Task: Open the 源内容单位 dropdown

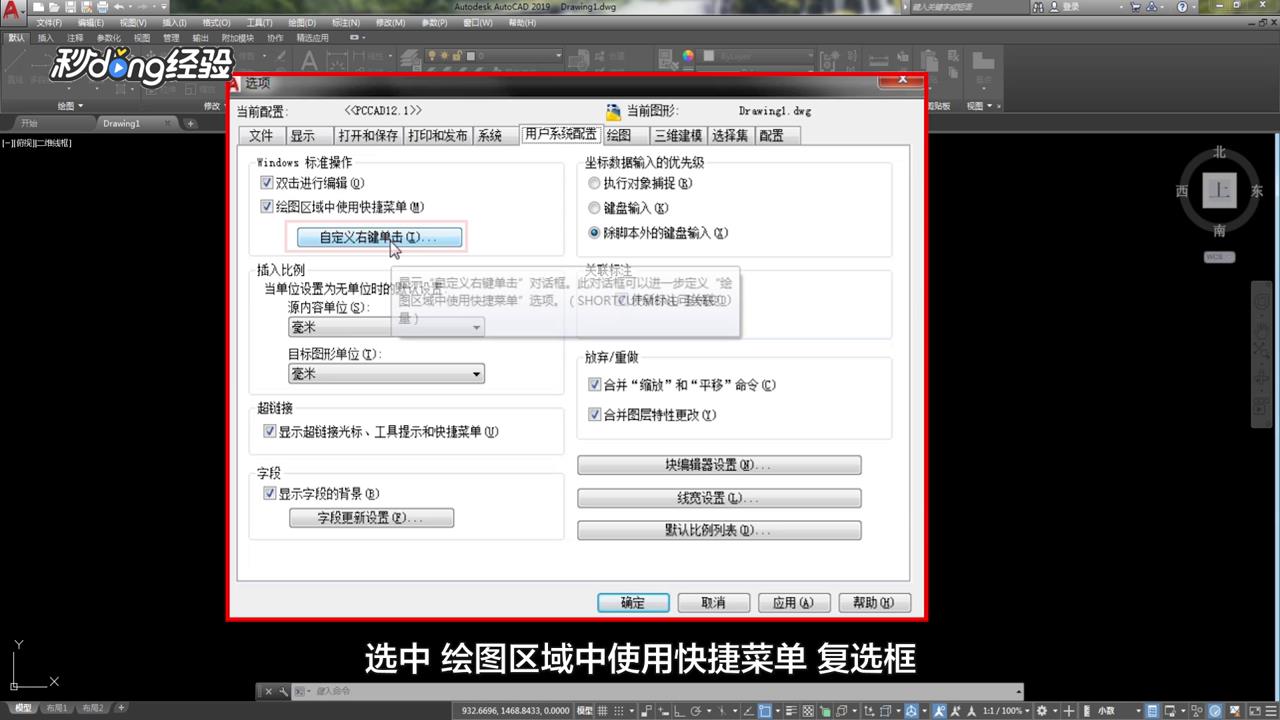Action: point(386,327)
